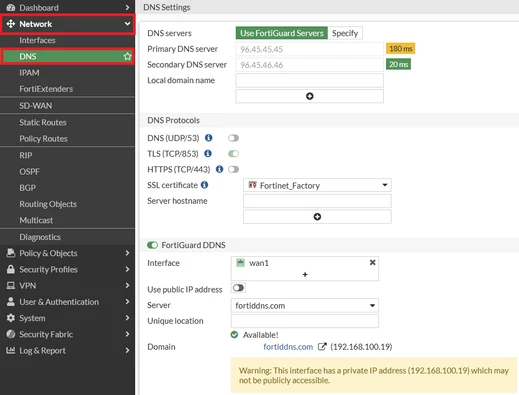Click the Unique location field

click(x=305, y=321)
